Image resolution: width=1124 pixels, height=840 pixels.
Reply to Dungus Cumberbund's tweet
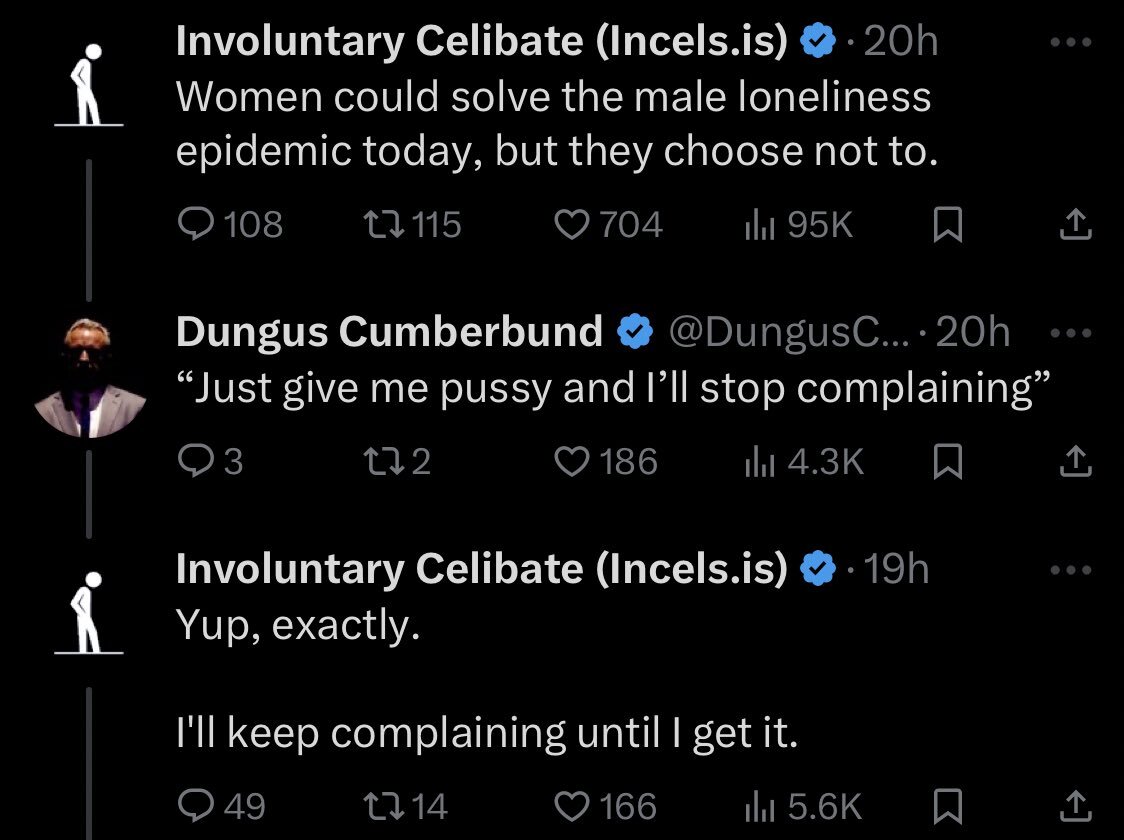192,461
